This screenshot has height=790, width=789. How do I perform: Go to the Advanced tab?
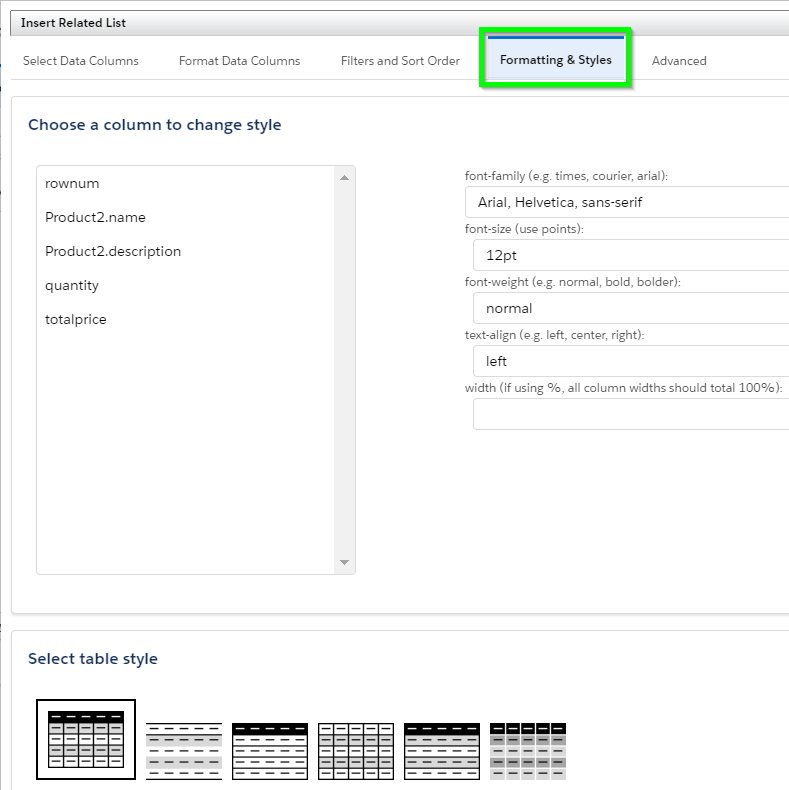click(x=679, y=61)
